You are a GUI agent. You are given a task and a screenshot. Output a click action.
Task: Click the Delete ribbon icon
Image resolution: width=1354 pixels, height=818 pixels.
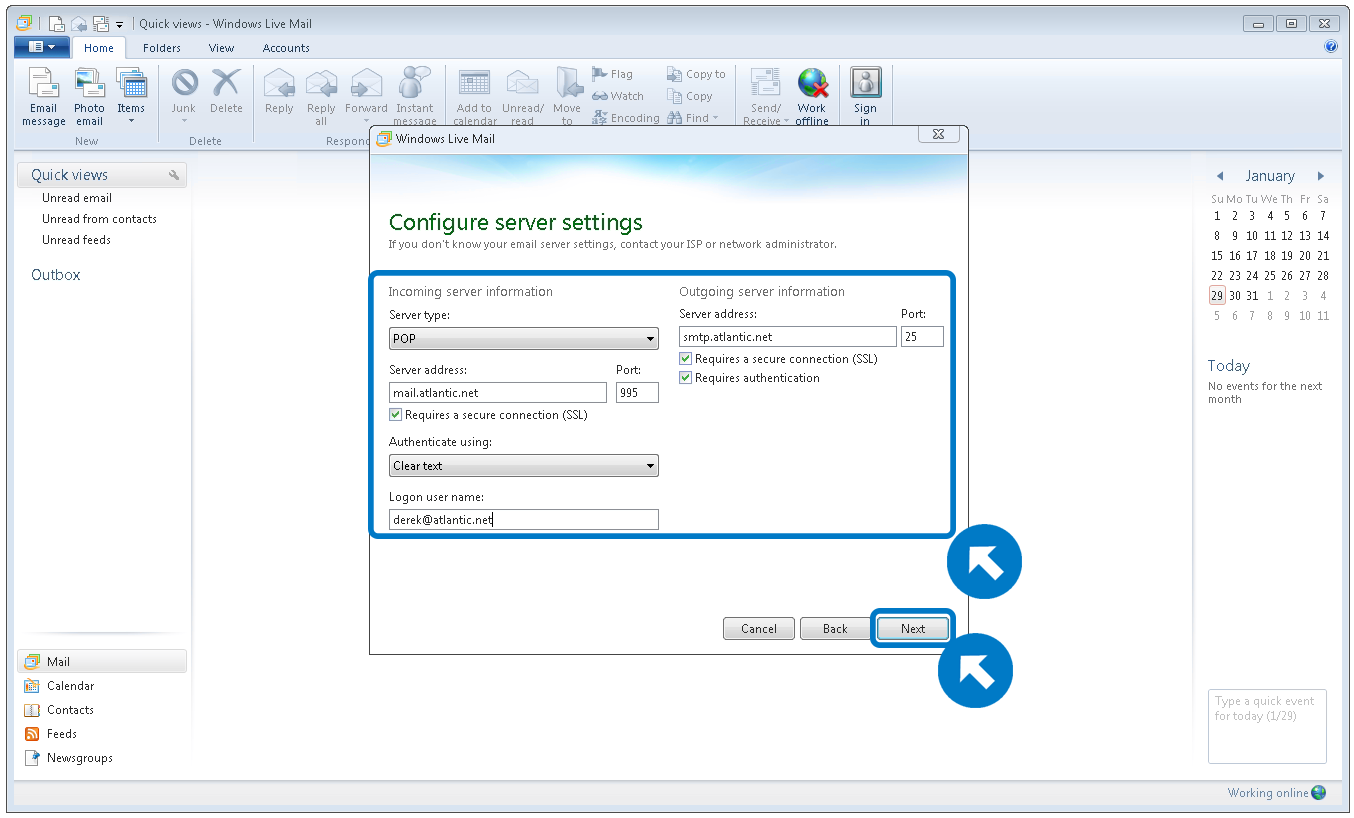click(x=226, y=92)
